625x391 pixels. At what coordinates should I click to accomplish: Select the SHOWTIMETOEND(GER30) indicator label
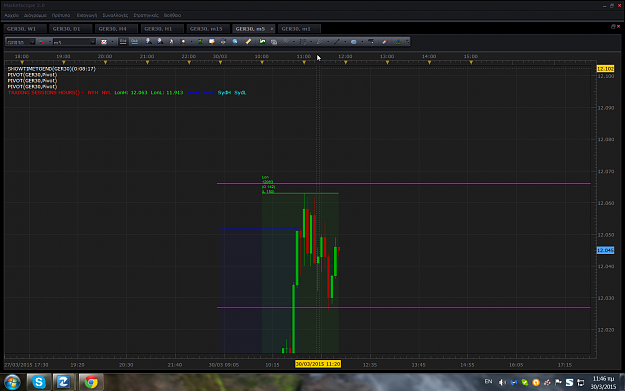51,69
